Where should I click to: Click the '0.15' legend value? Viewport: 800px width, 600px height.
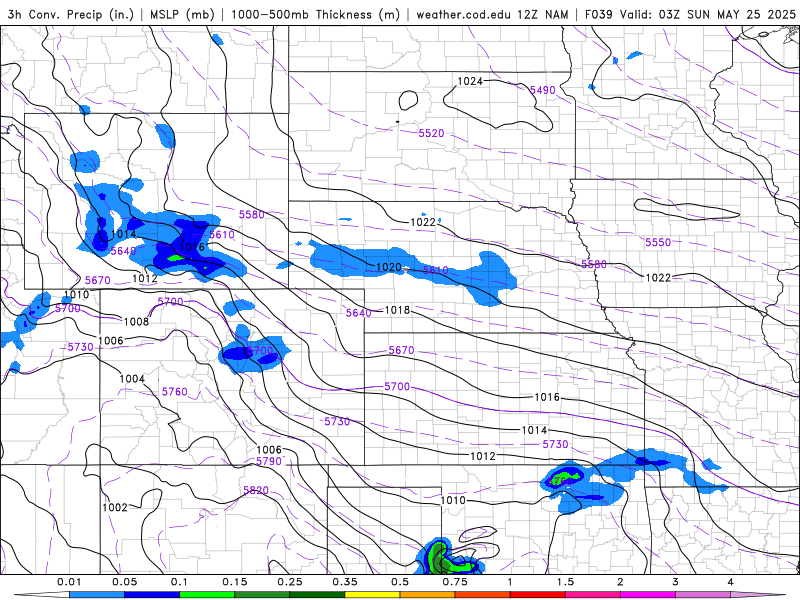tap(235, 582)
